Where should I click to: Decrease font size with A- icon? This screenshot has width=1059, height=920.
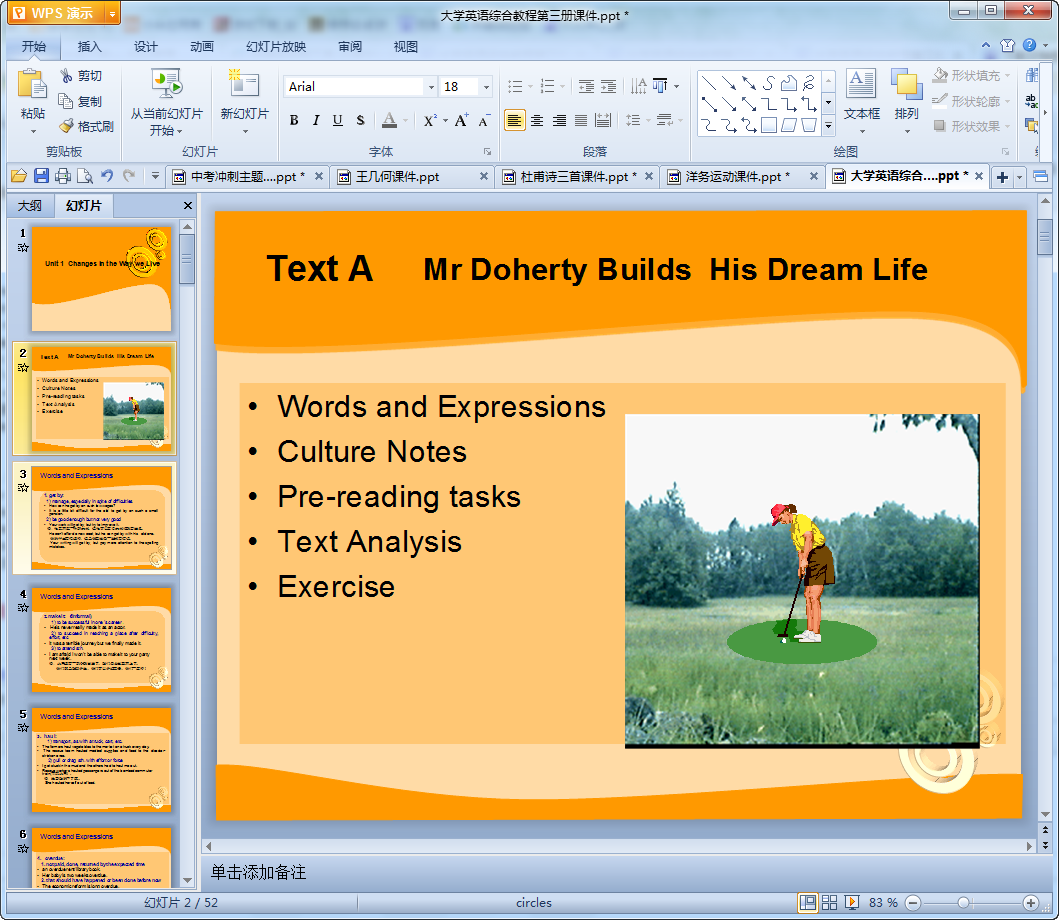tap(484, 120)
